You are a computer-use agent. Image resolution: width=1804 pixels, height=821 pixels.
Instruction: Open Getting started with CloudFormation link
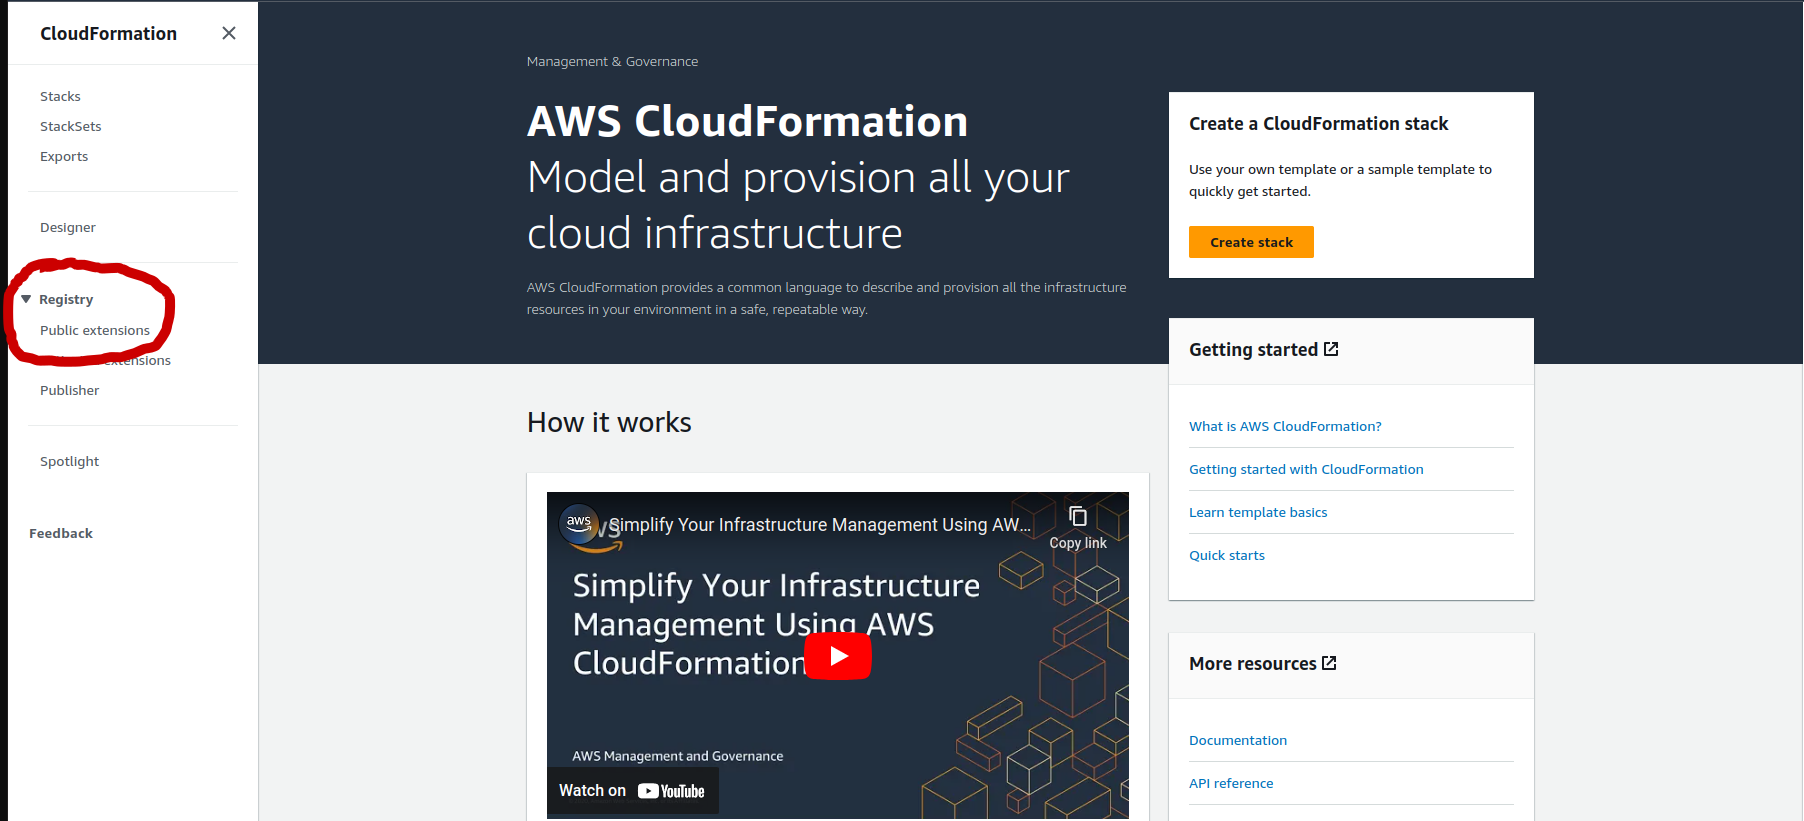[x=1306, y=469]
